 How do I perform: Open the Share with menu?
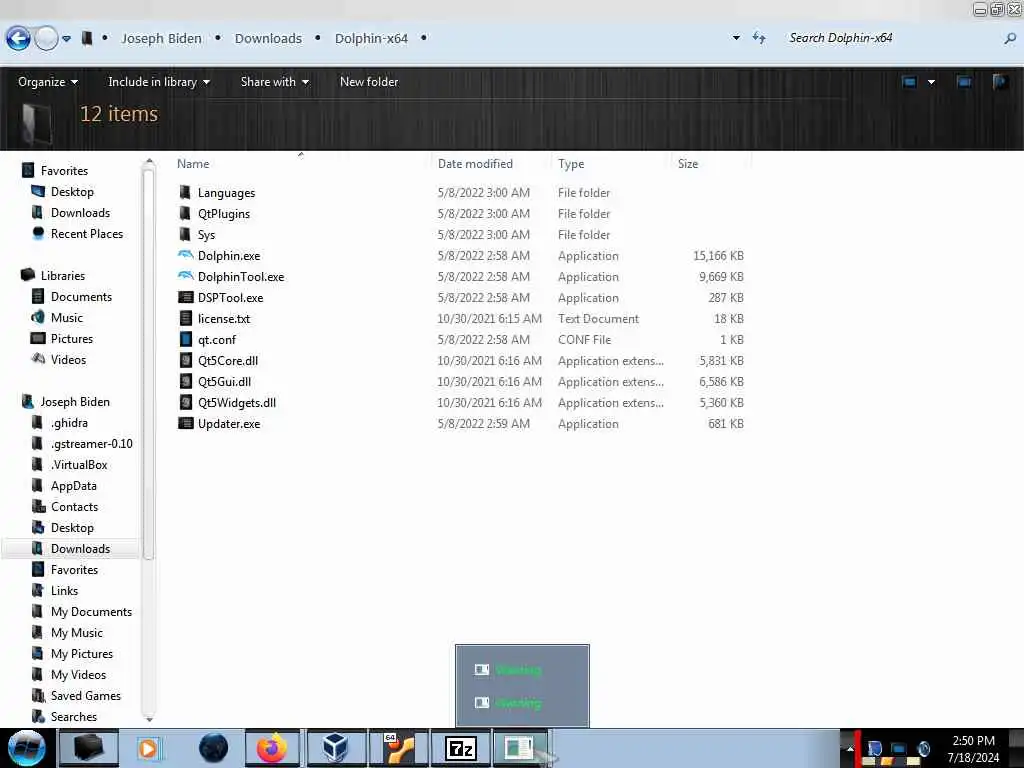(274, 82)
